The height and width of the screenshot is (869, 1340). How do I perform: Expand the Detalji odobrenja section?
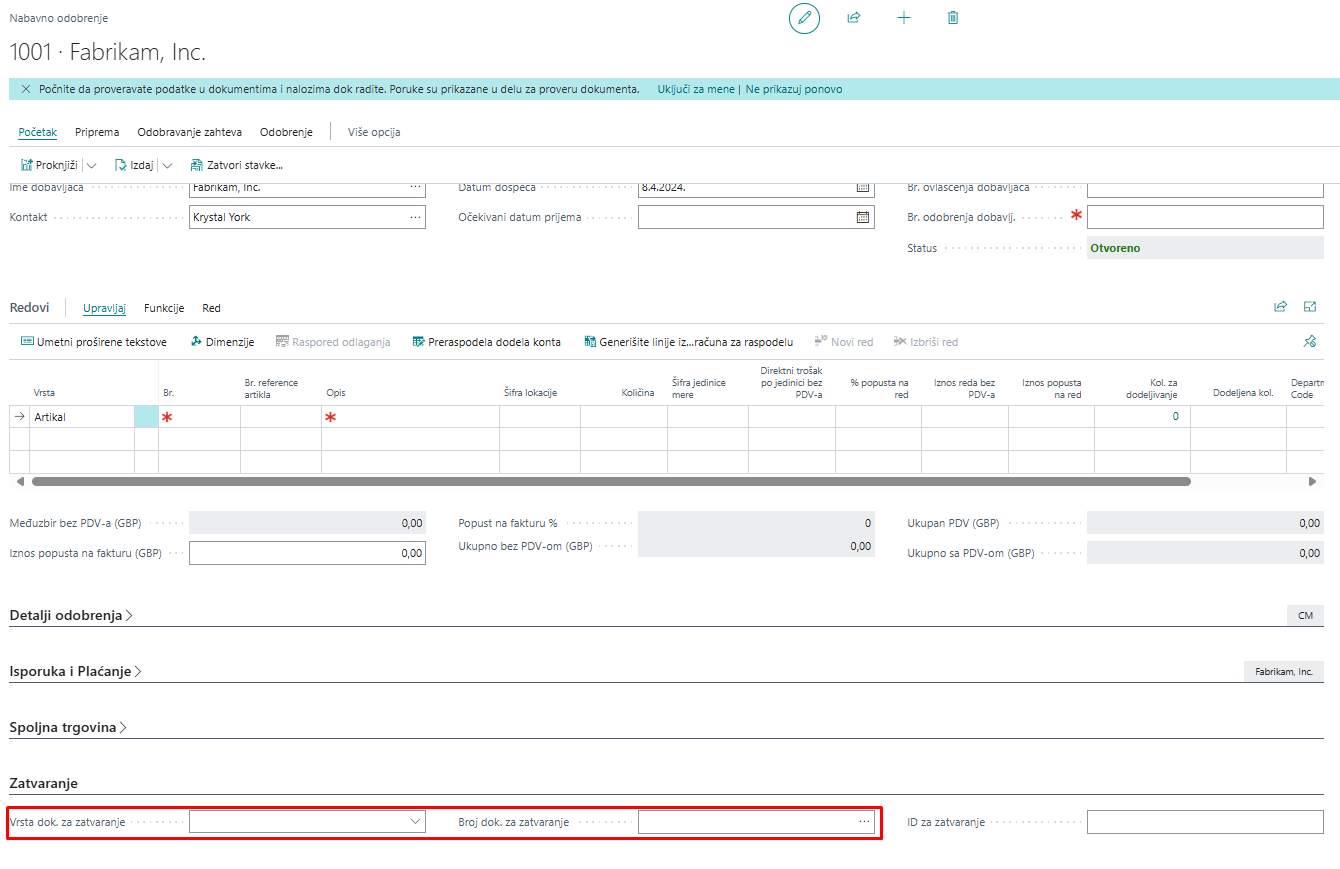pyautogui.click(x=70, y=615)
